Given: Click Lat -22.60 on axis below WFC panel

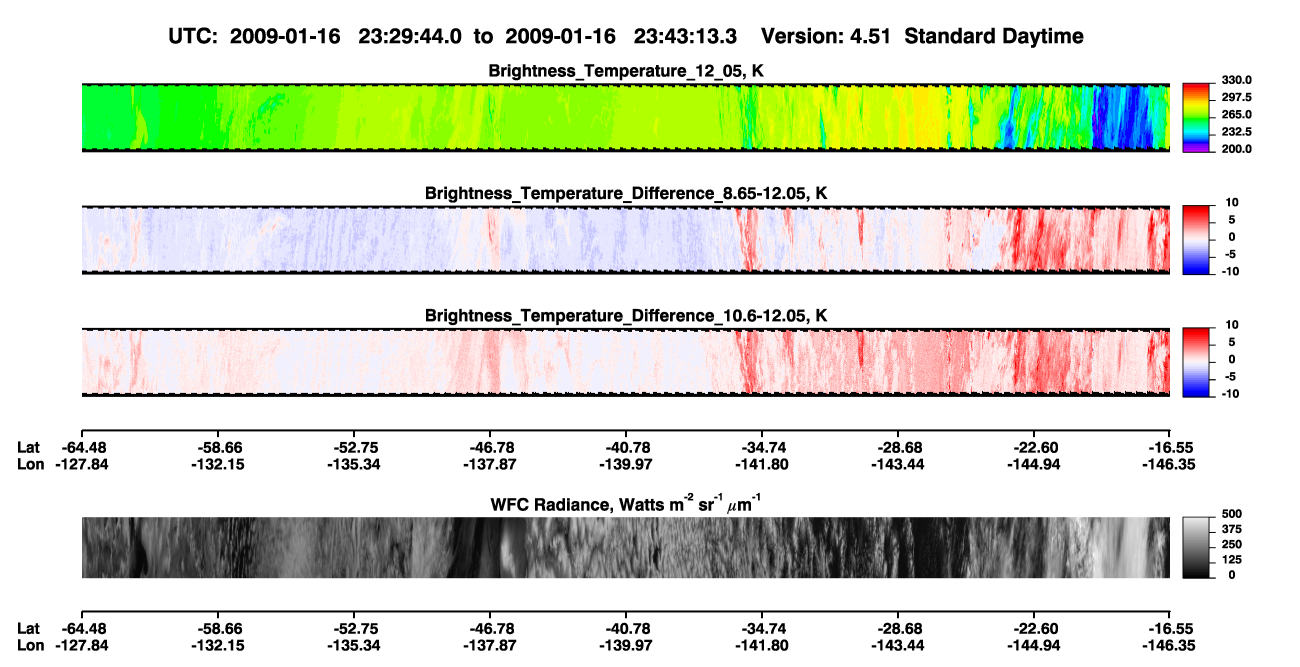Looking at the screenshot, I should [x=1033, y=628].
